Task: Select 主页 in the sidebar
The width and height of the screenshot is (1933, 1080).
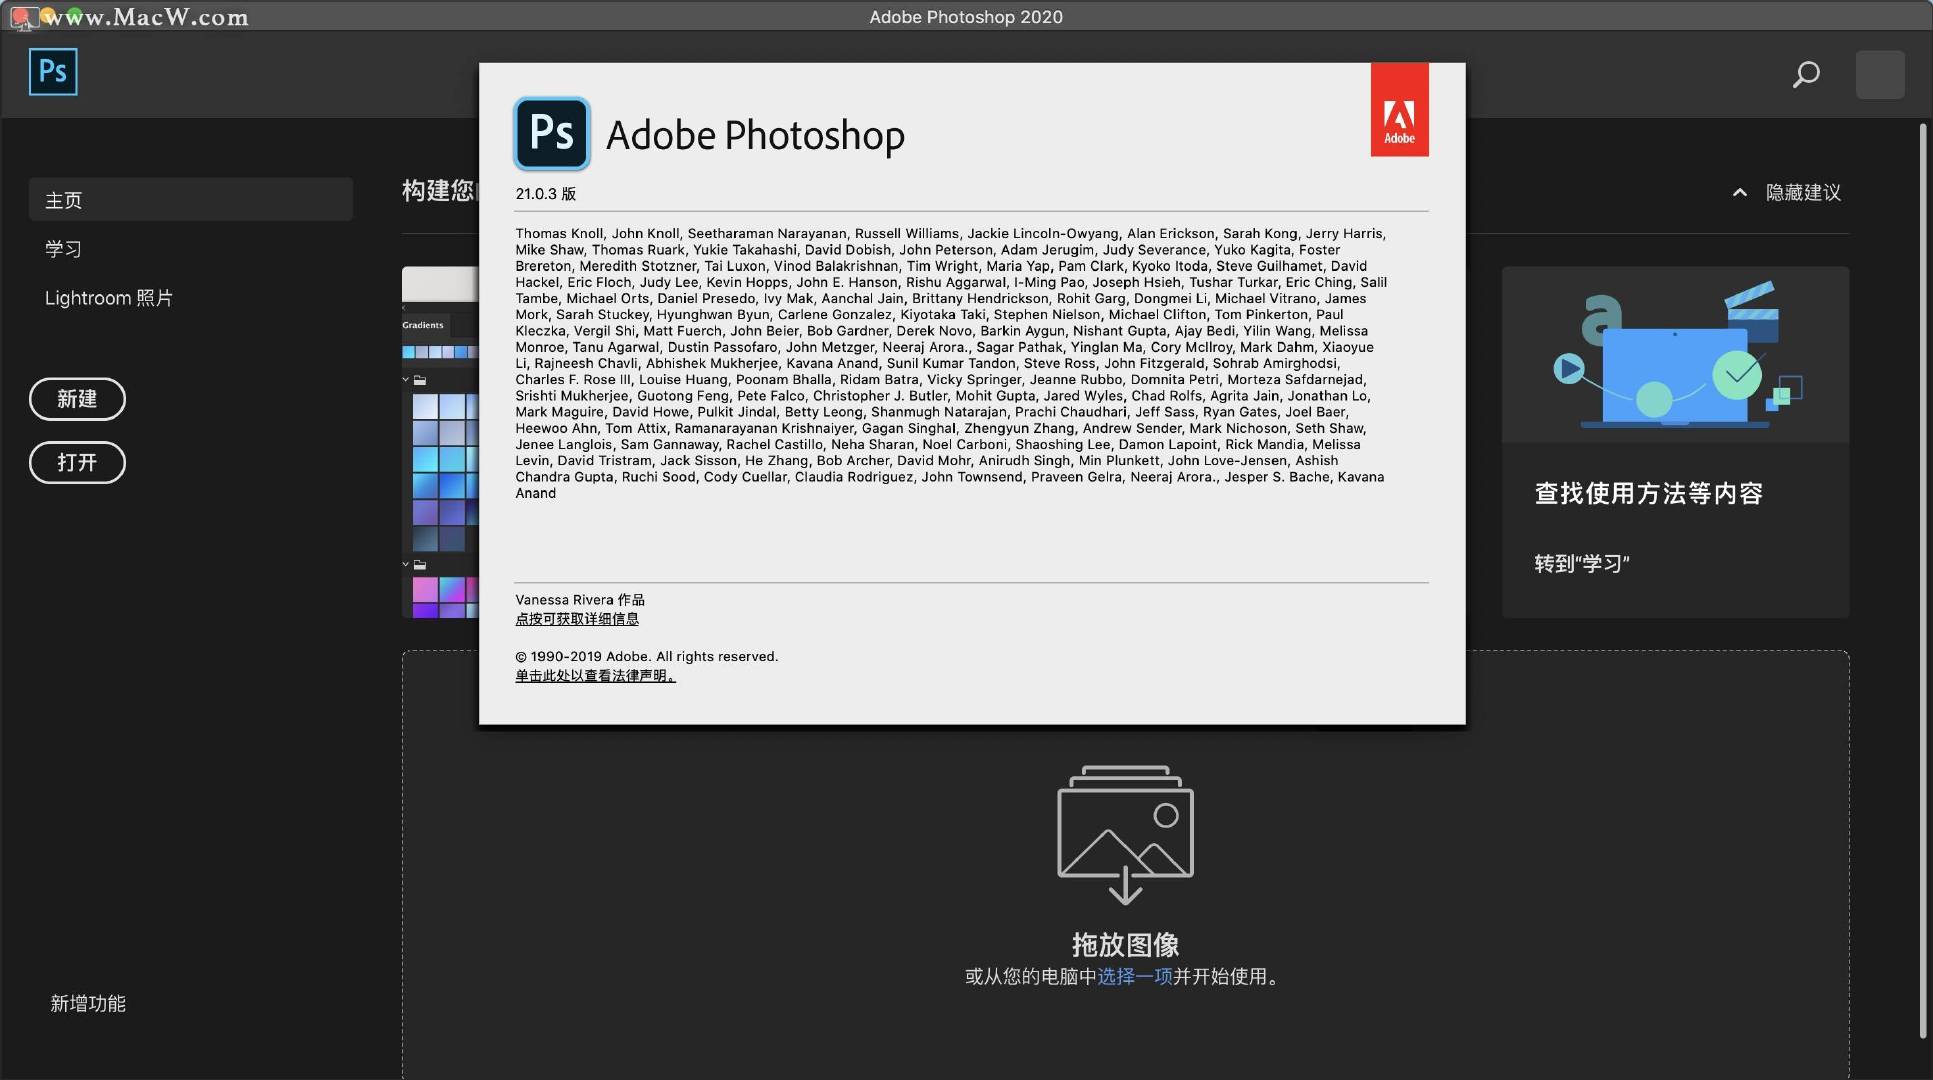Action: 190,200
